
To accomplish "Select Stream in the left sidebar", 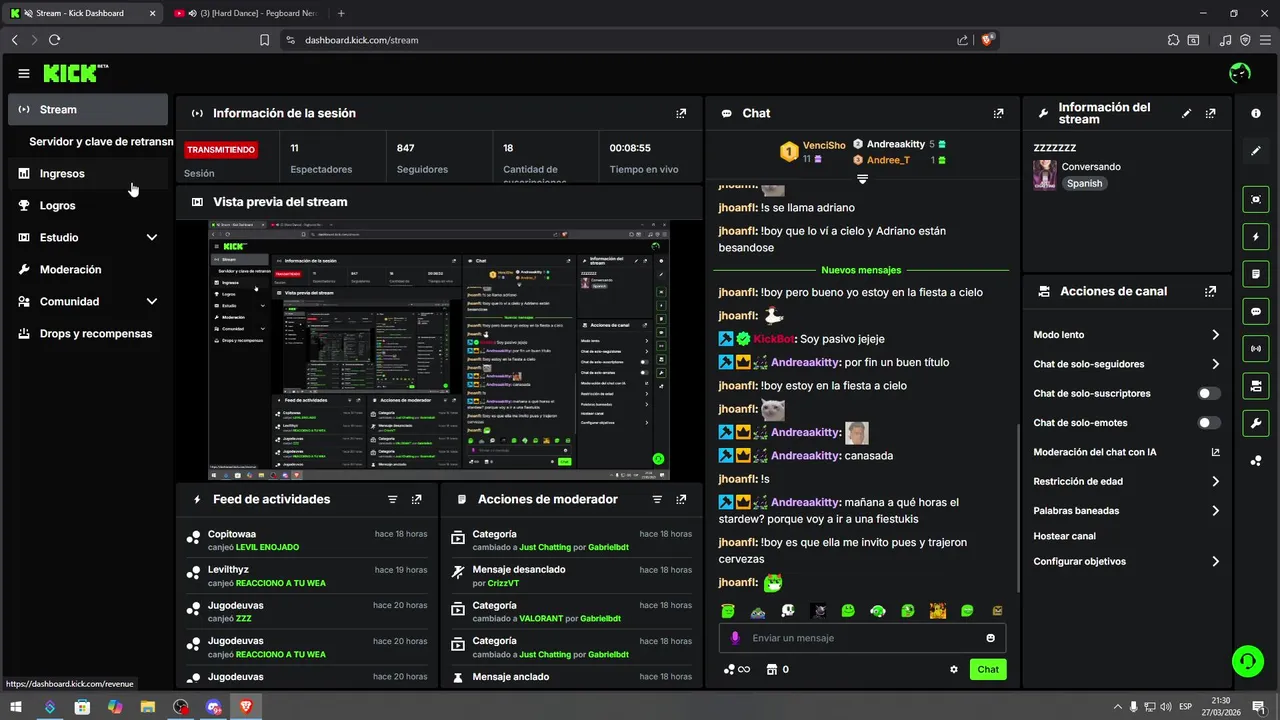I will point(88,110).
